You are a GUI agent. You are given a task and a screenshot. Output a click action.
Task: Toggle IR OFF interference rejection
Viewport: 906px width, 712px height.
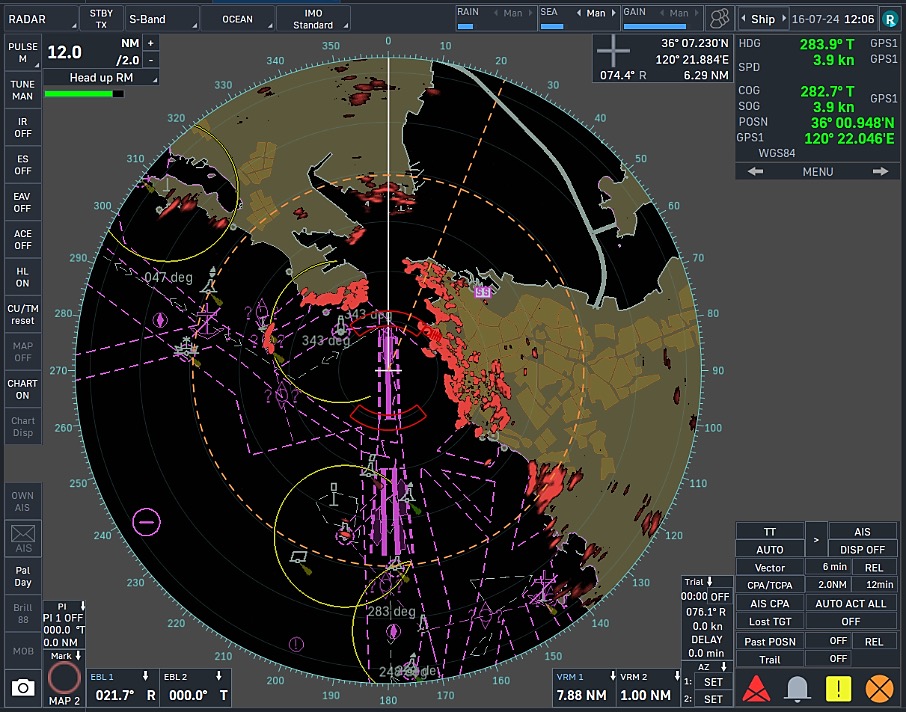point(22,127)
